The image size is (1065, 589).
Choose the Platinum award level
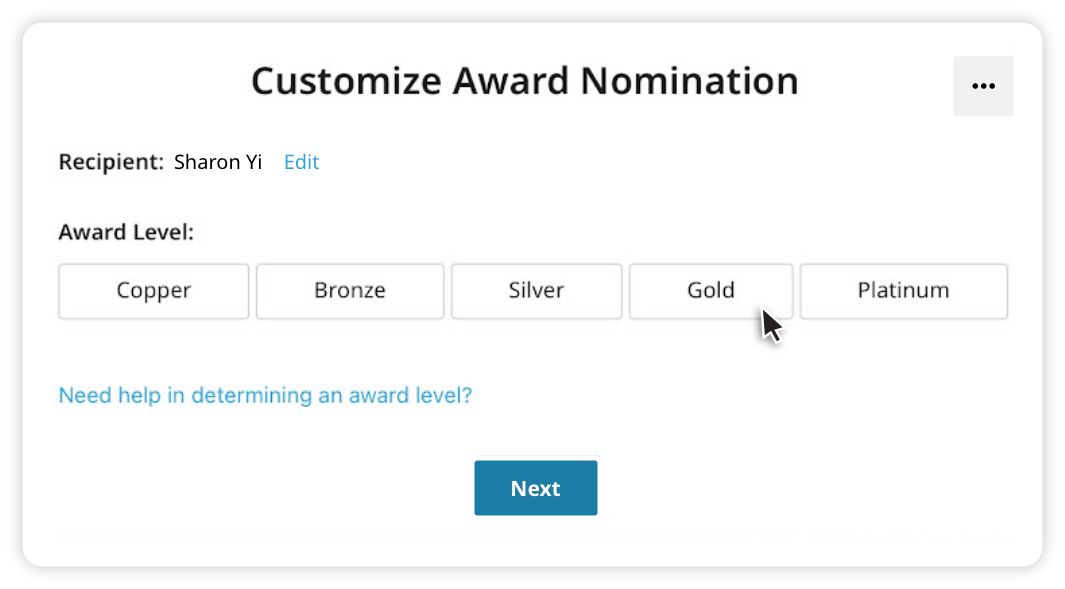tap(903, 291)
